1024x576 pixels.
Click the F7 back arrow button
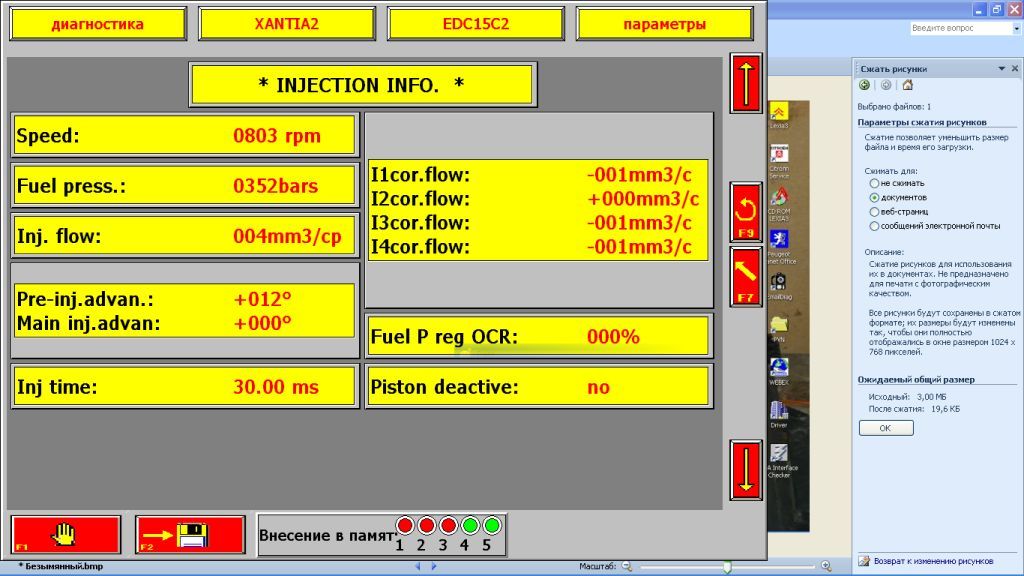click(746, 277)
